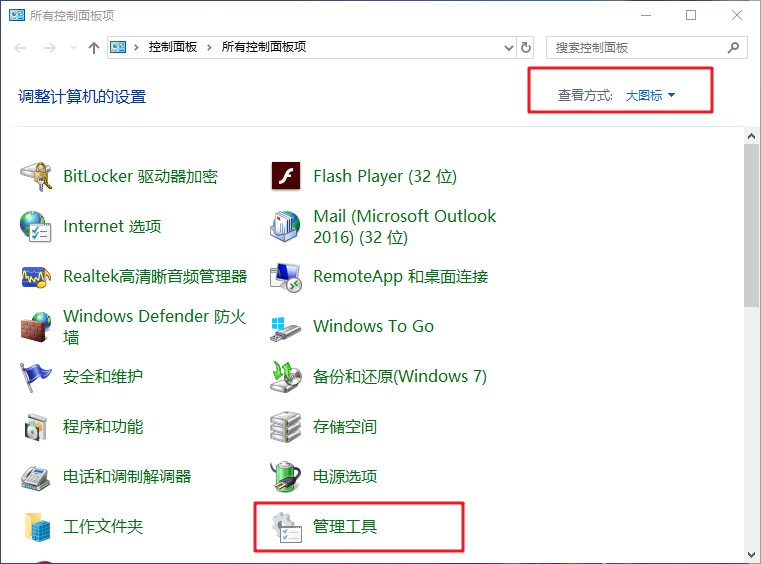The image size is (761, 564).
Task: Open the 管理工具 gear icon
Action: pyautogui.click(x=286, y=528)
